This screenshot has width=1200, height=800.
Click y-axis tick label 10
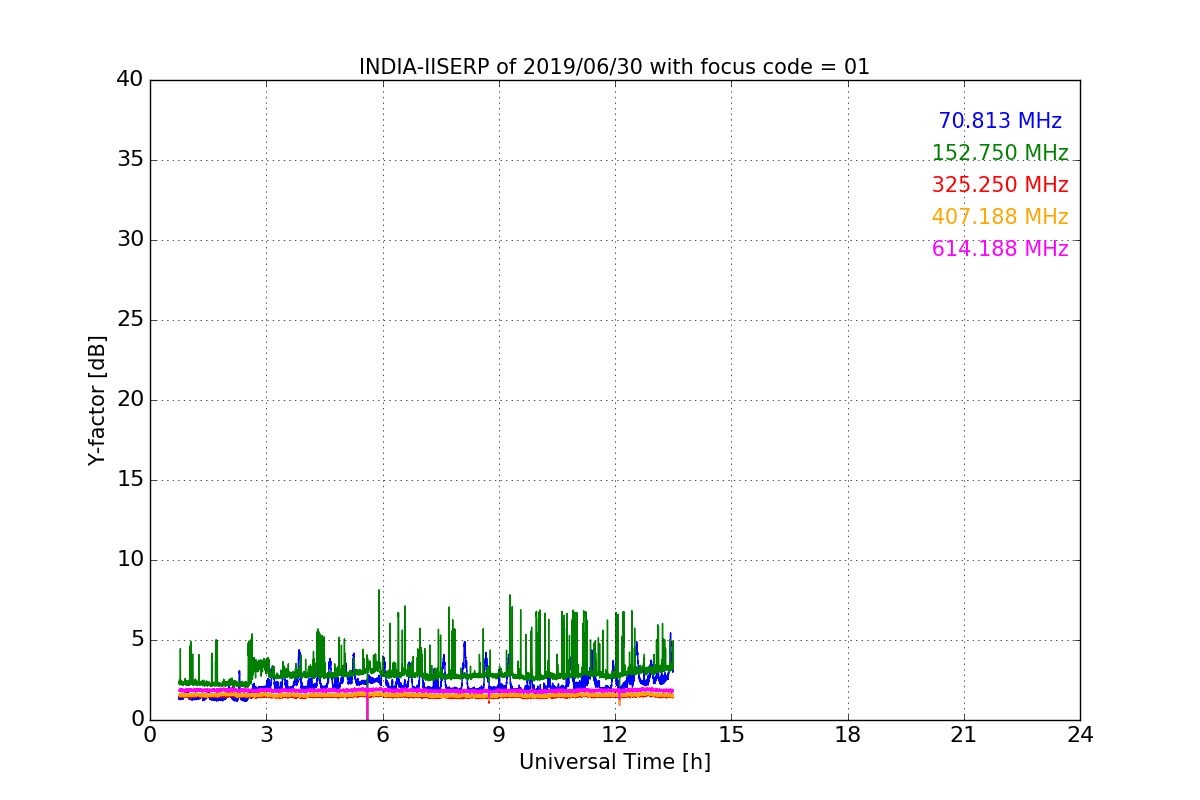(129, 560)
